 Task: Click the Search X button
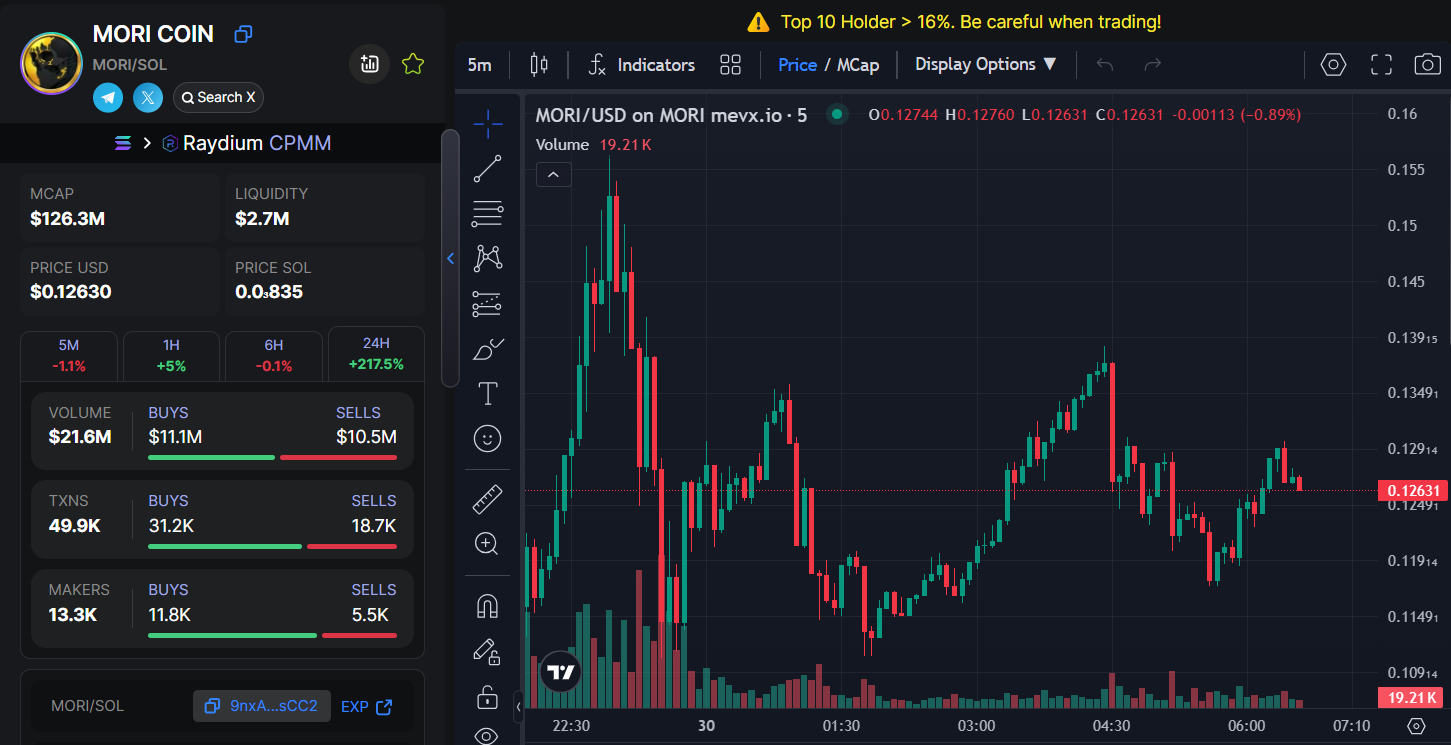218,97
